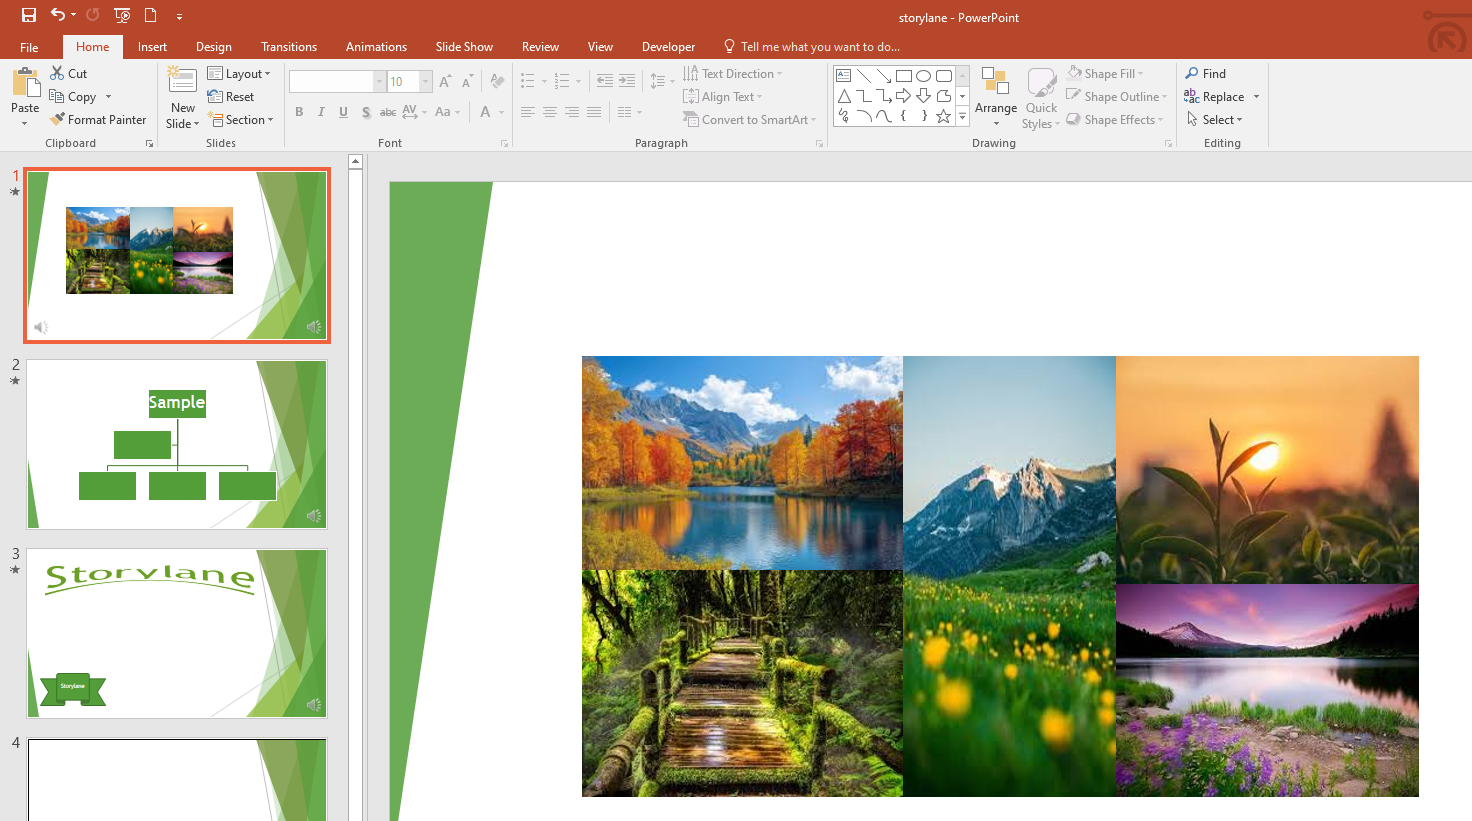
Task: Select the slide 2 thumbnail with Sample chart
Action: click(177, 445)
